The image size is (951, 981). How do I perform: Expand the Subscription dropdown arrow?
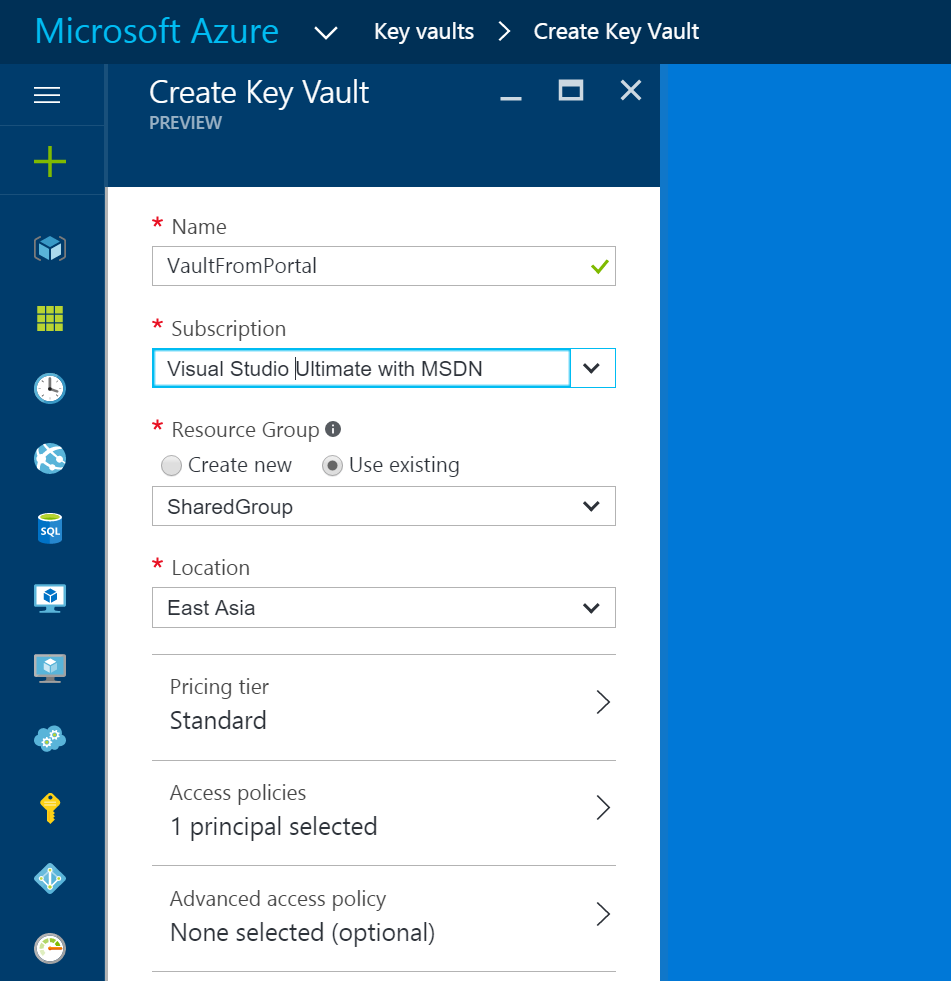[x=592, y=368]
